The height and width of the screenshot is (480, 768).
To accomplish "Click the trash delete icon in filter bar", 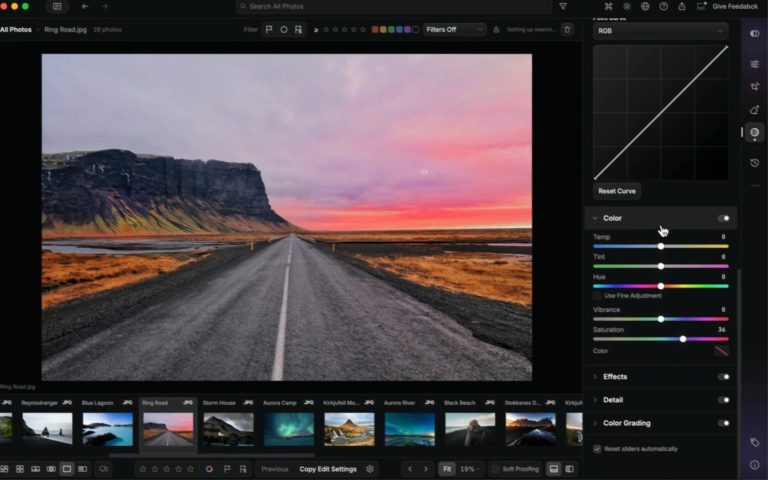I will [567, 29].
